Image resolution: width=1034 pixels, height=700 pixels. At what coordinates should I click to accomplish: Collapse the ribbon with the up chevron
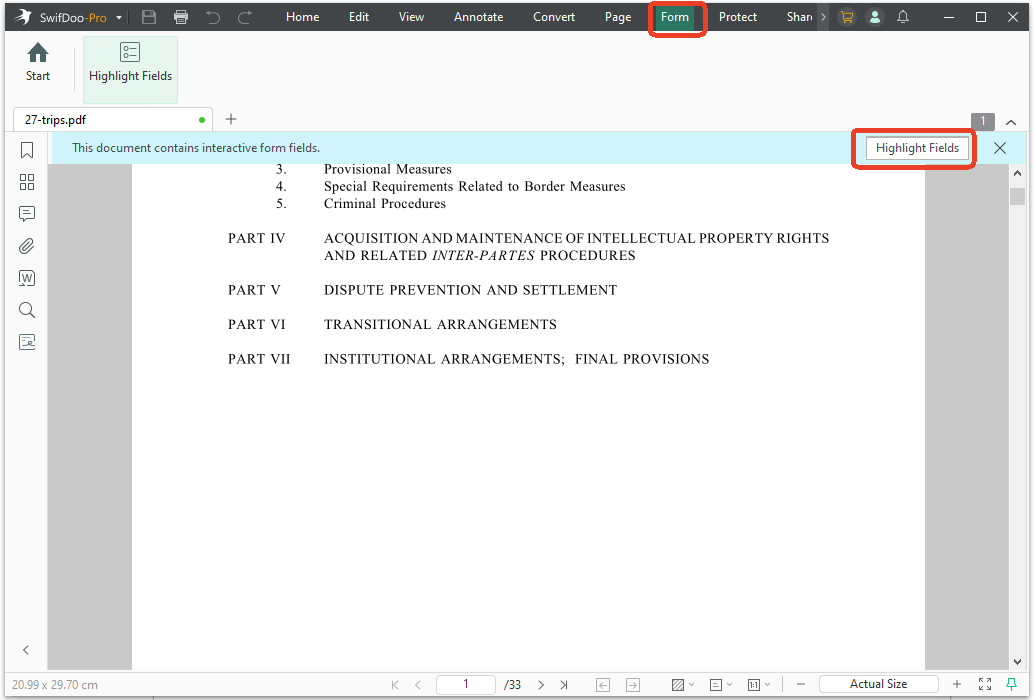[1011, 122]
